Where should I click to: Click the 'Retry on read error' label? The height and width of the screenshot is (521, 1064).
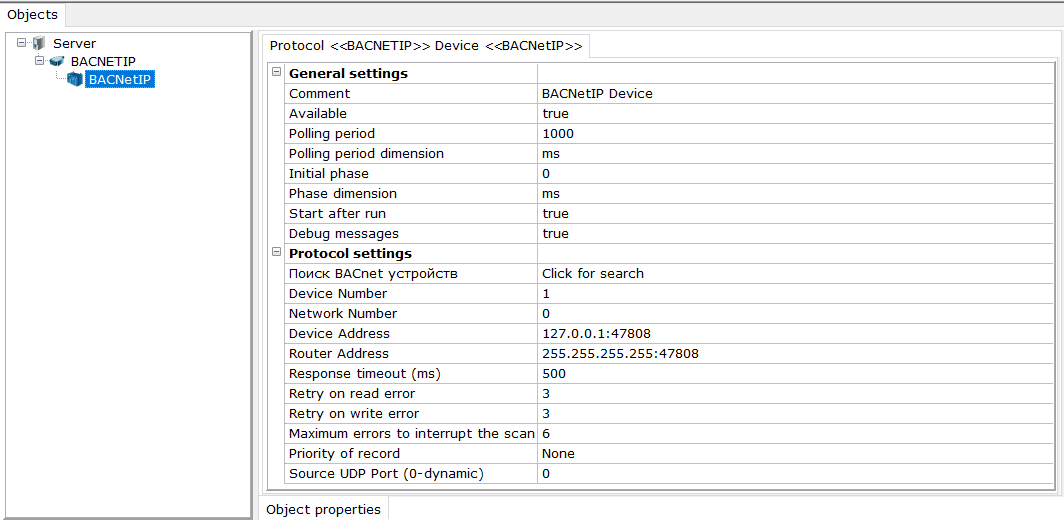352,394
